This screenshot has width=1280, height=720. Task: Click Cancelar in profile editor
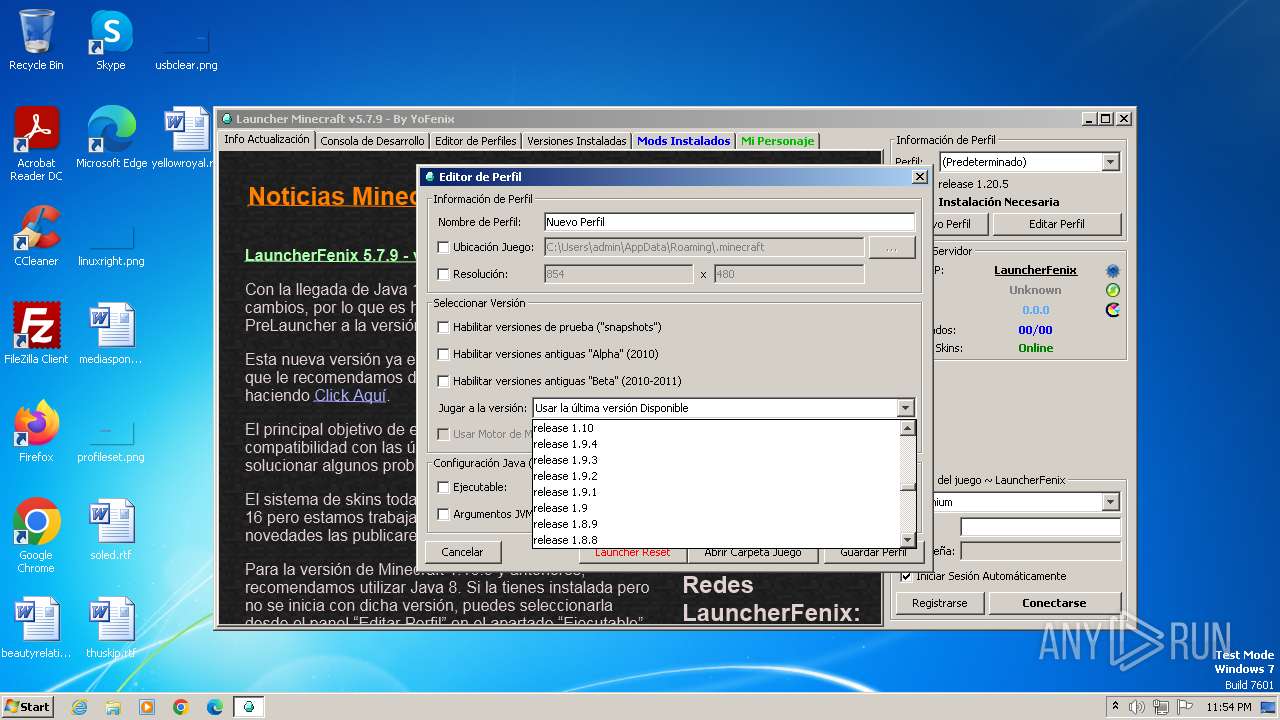(462, 552)
